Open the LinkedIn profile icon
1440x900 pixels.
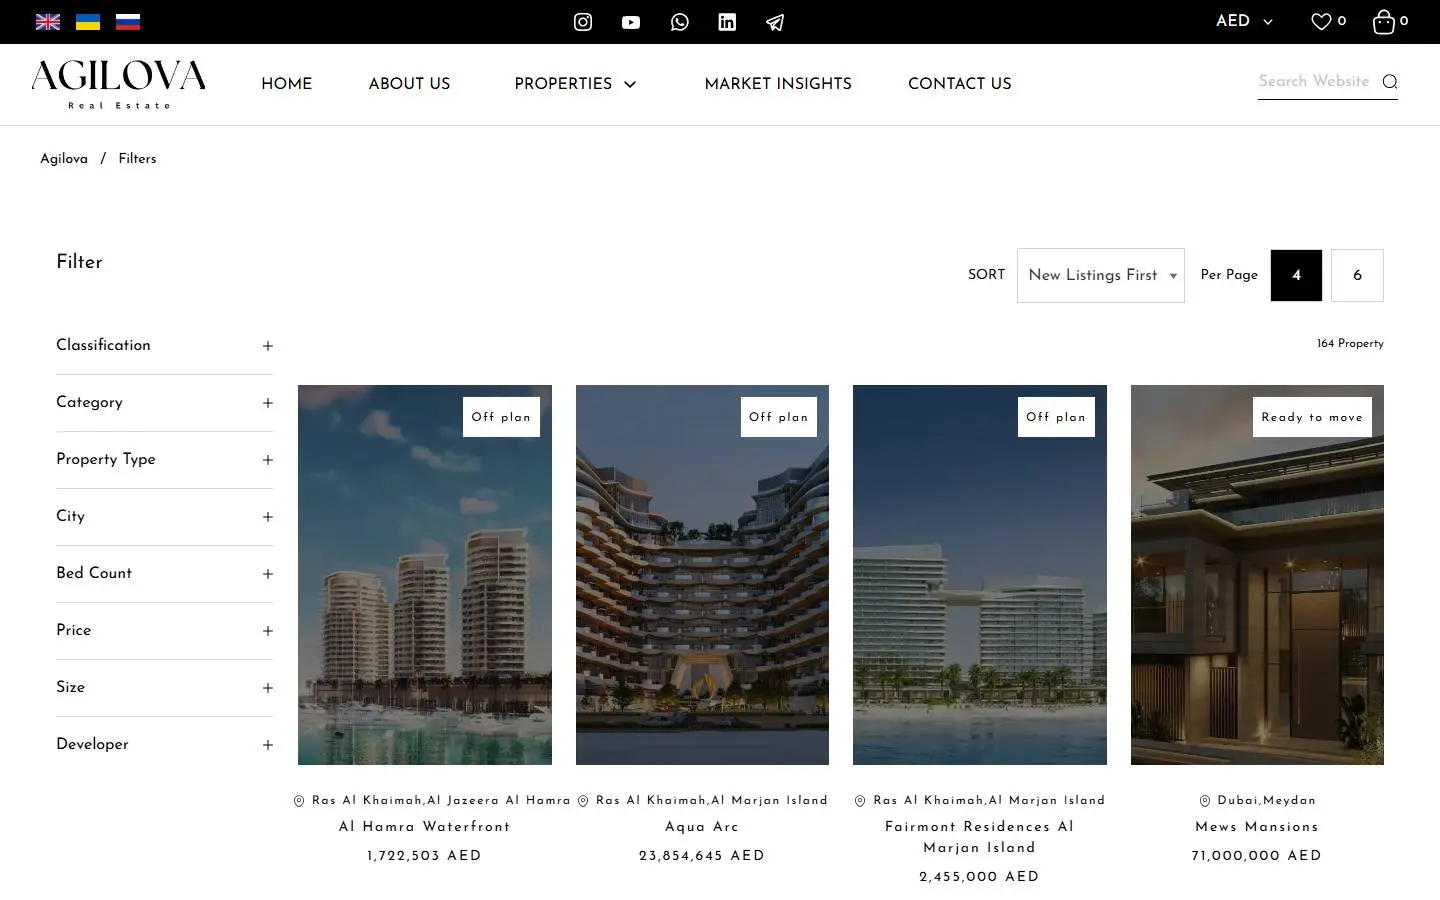point(727,22)
